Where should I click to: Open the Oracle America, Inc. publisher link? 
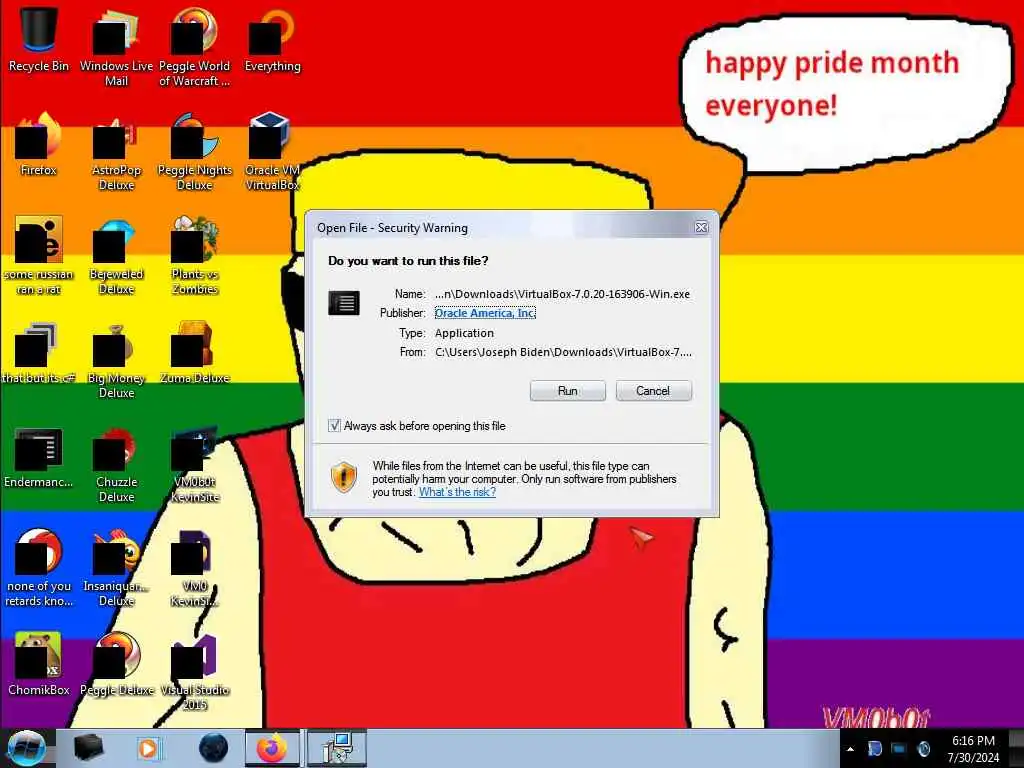tap(485, 313)
